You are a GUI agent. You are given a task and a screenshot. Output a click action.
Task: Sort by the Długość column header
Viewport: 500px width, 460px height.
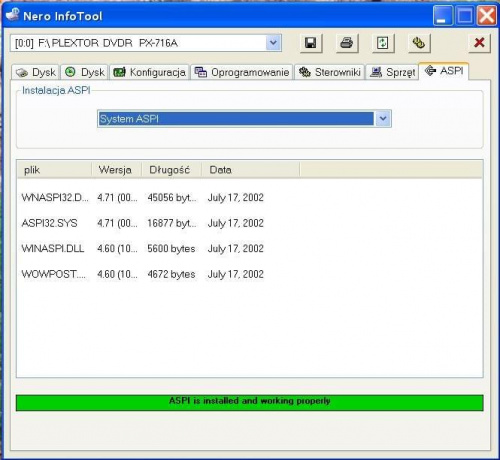coord(172,170)
